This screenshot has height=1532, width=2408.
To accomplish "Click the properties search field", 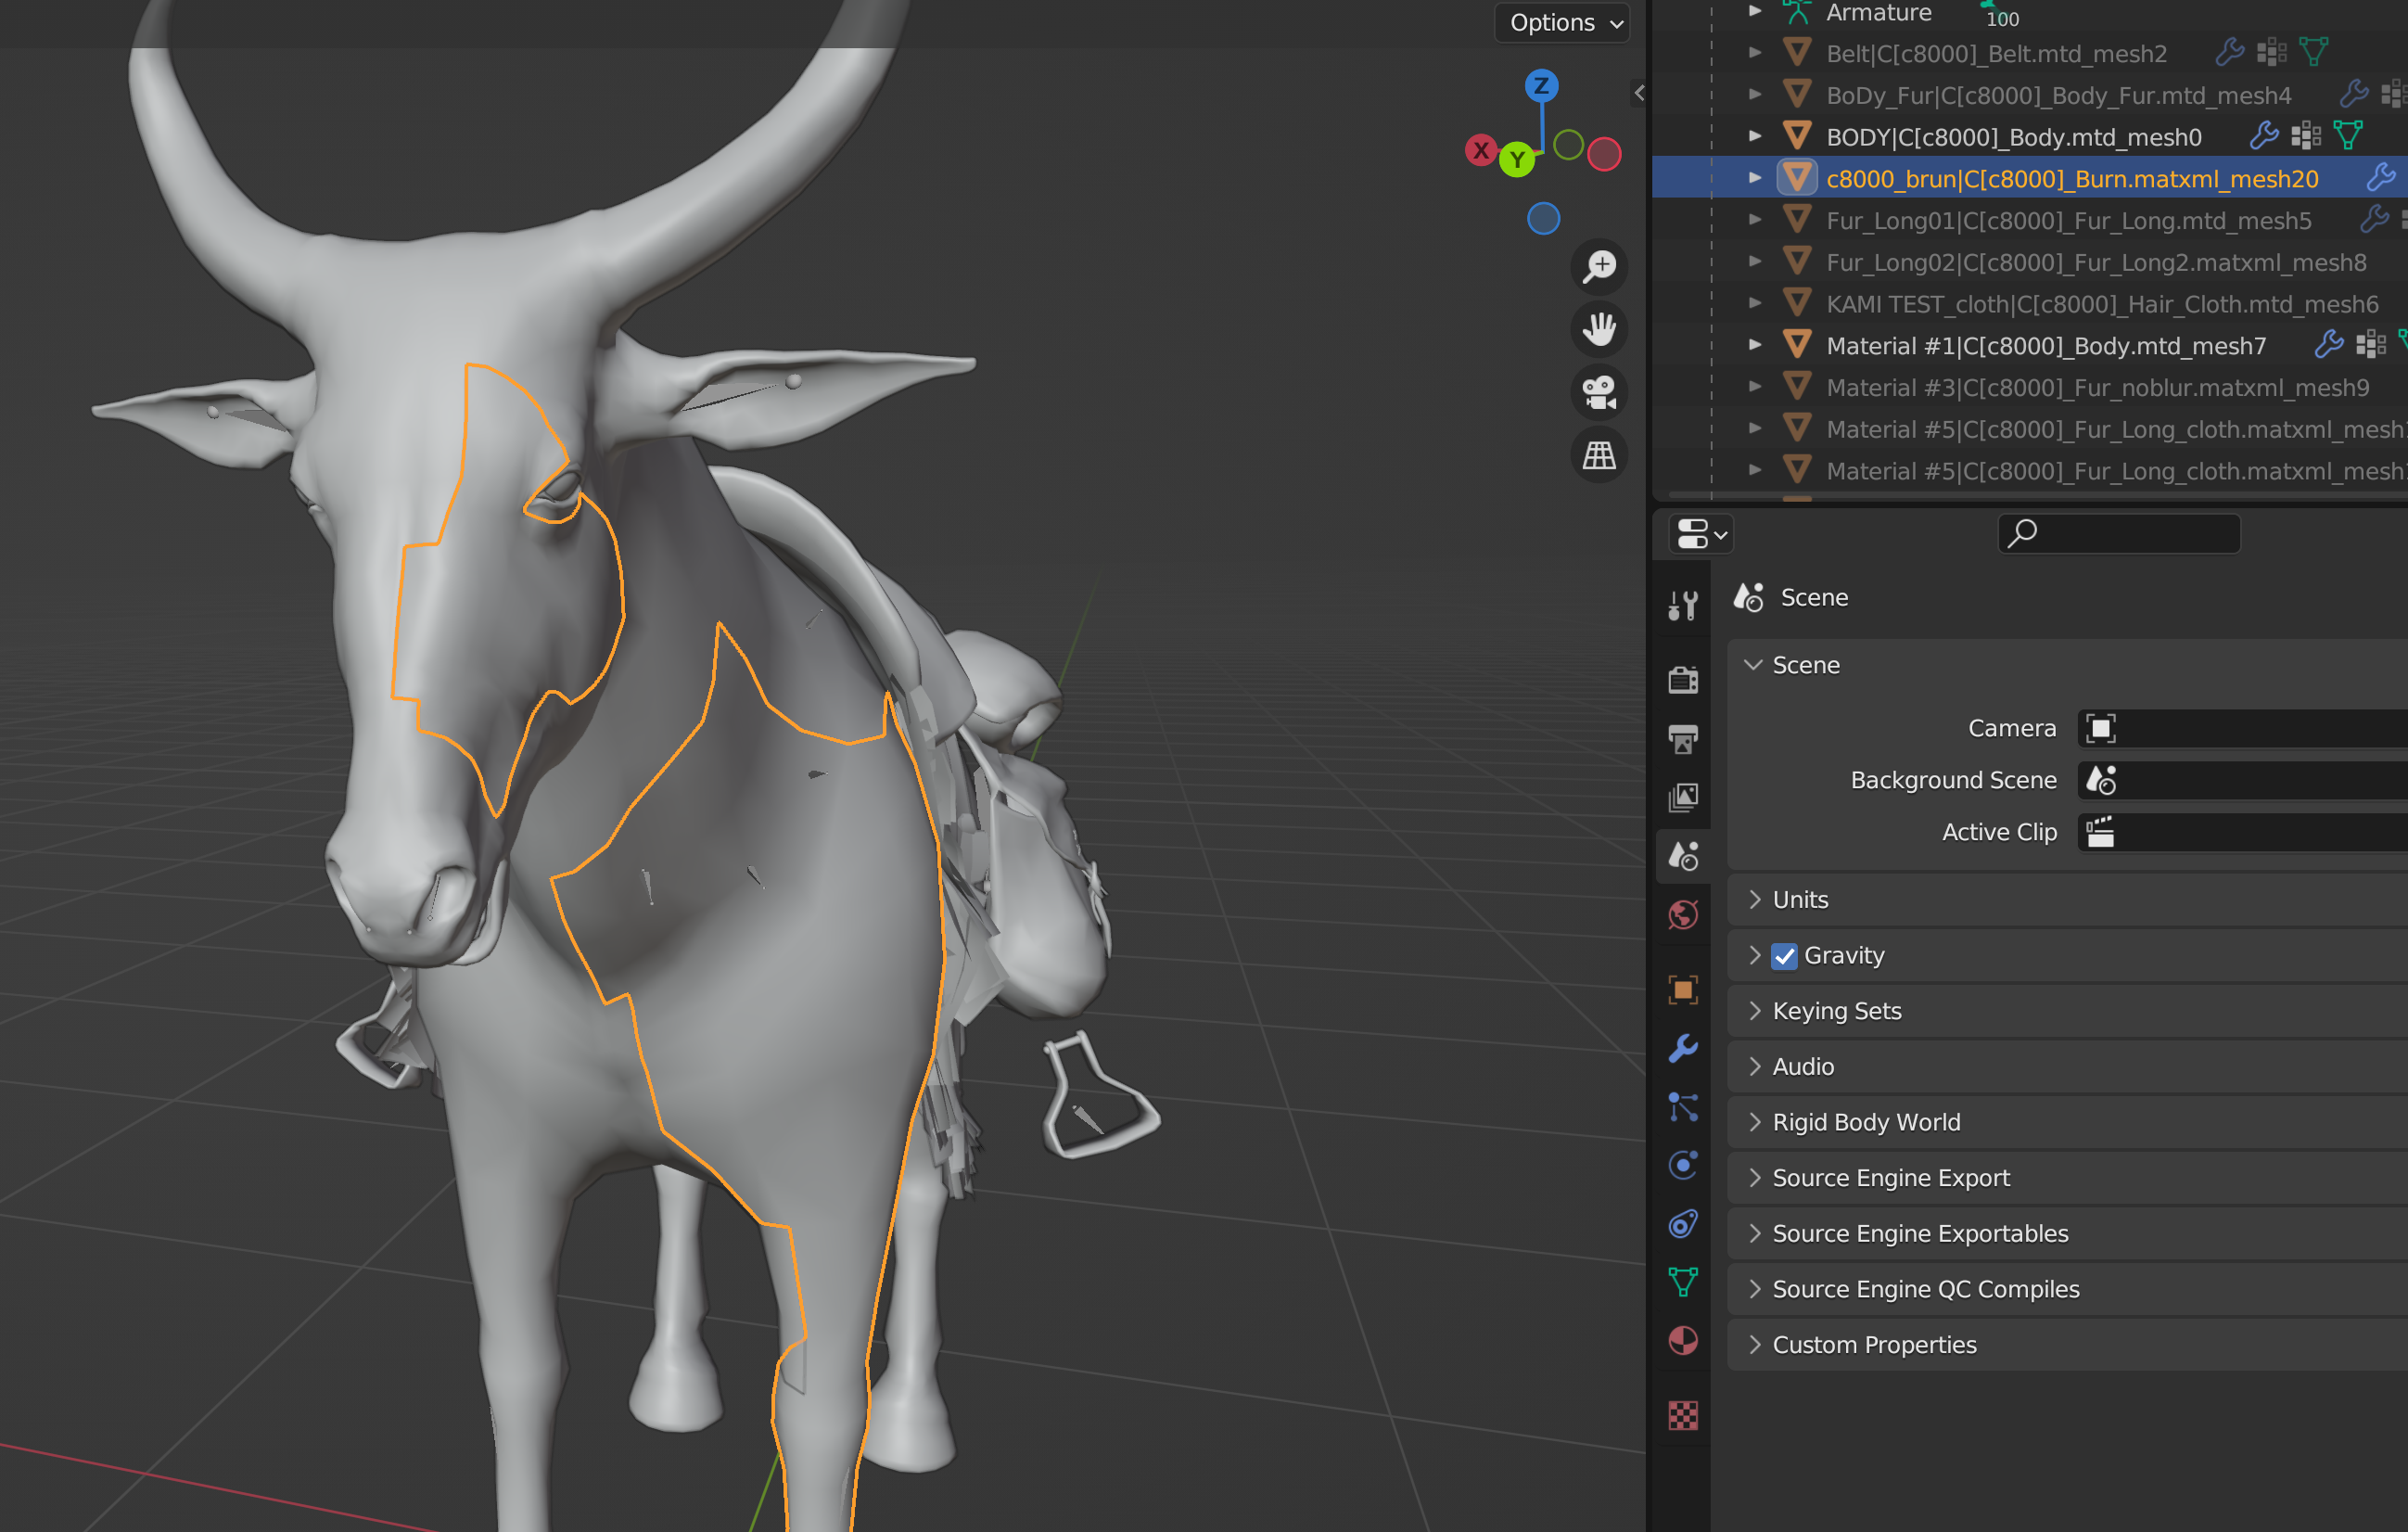I will point(2120,533).
